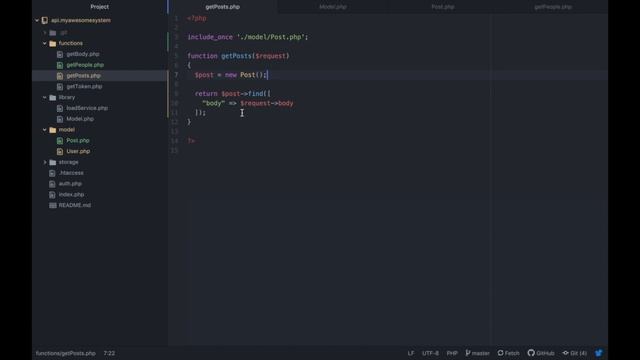
Task: Click the master branch name in status bar
Action: [x=481, y=353]
